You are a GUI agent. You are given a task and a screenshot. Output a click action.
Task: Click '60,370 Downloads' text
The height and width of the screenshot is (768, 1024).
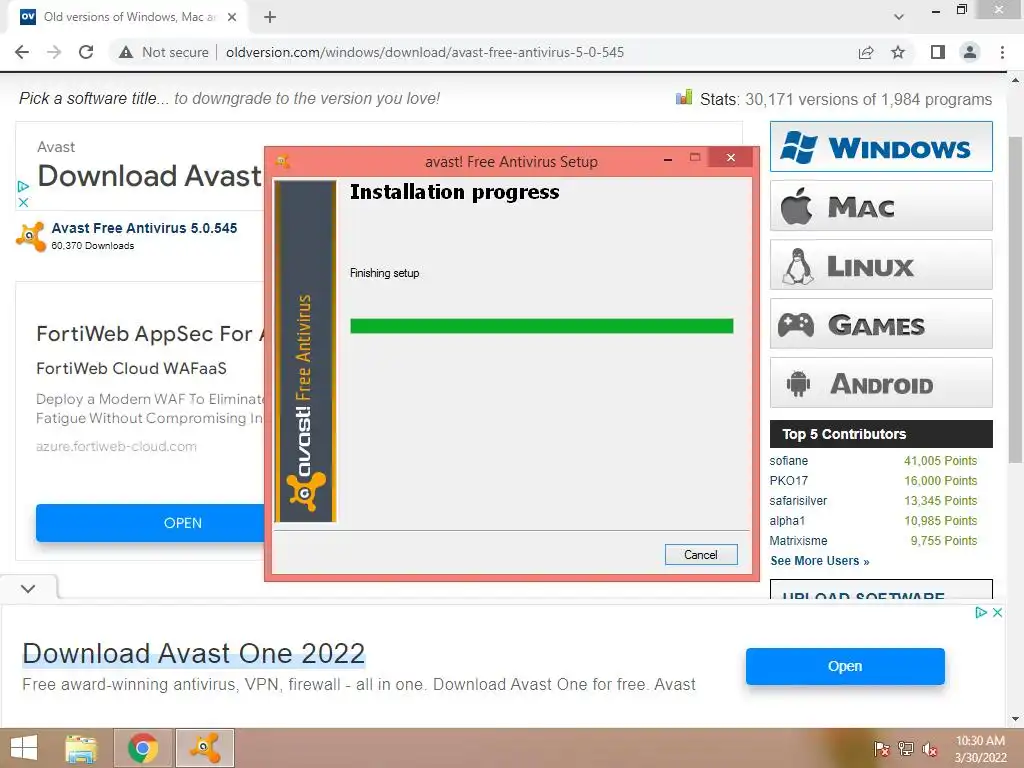93,246
